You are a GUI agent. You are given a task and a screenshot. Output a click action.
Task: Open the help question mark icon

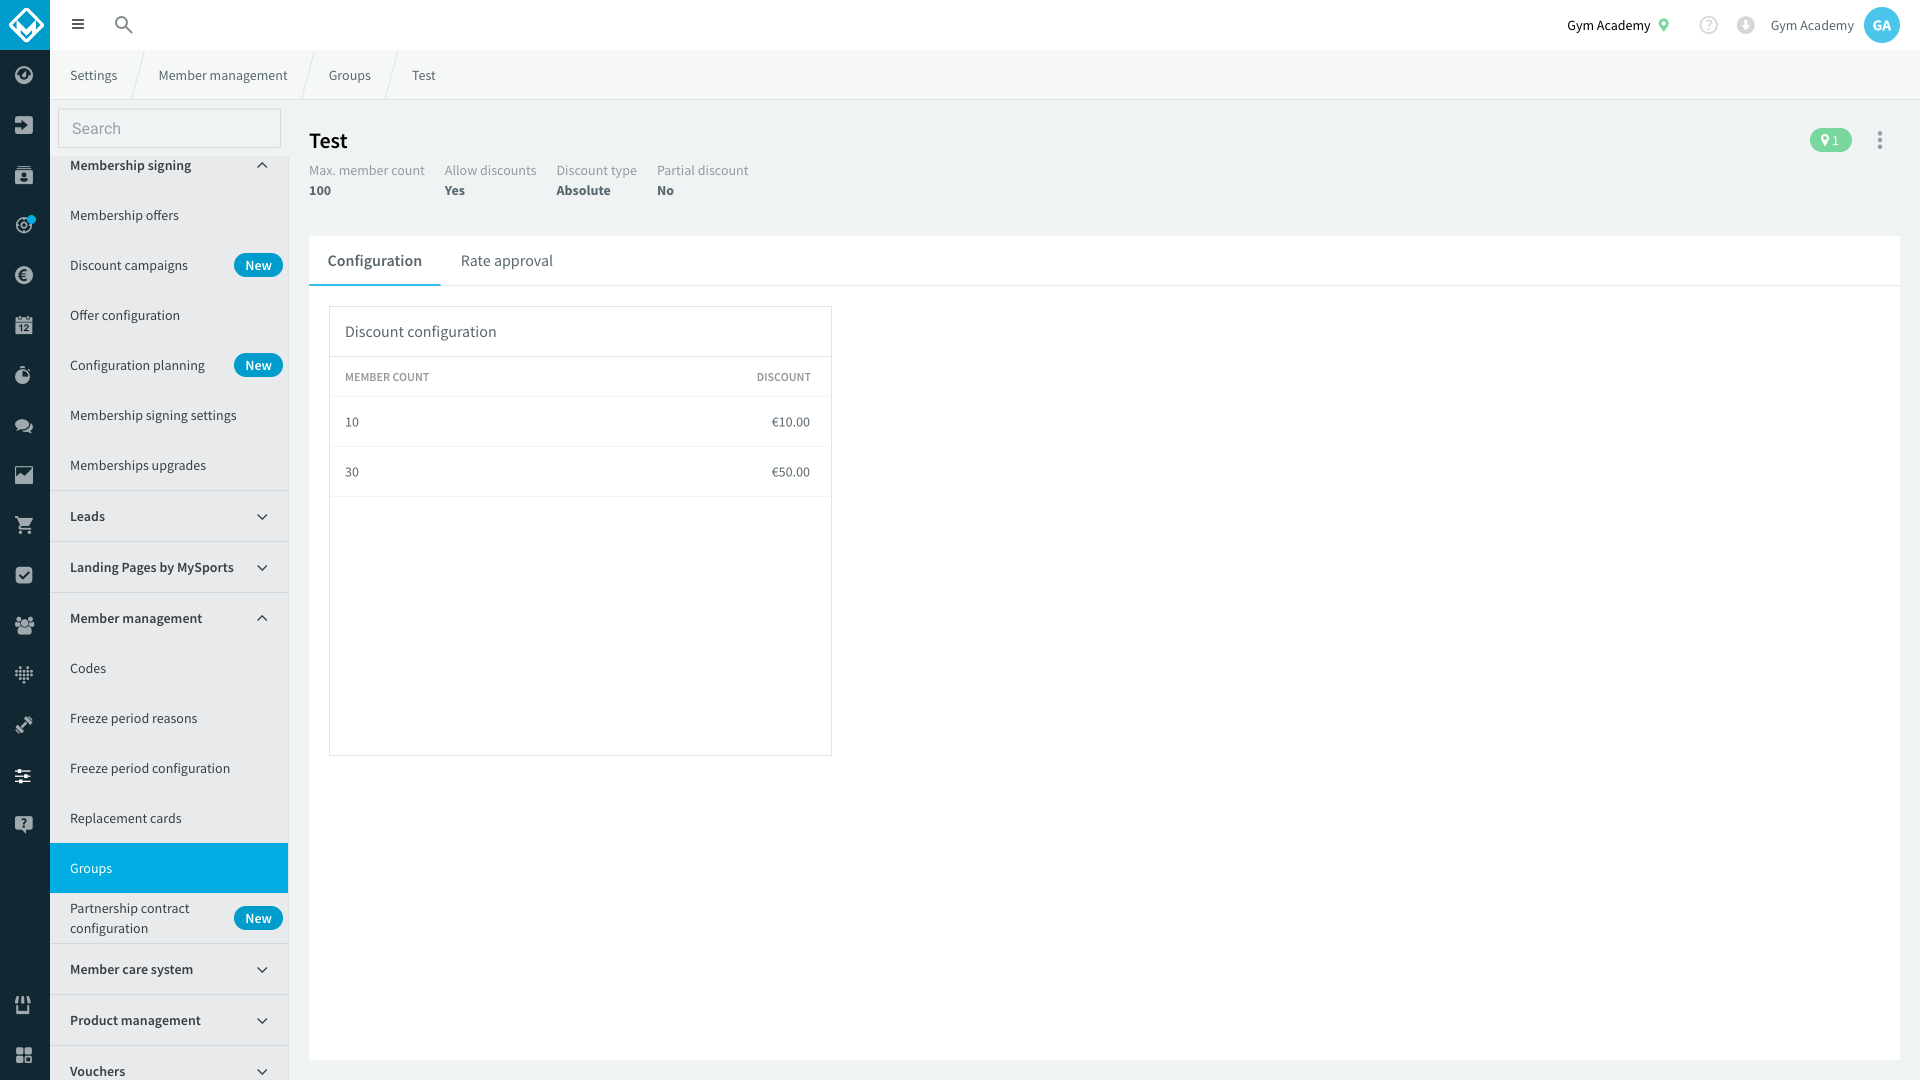click(x=1709, y=25)
